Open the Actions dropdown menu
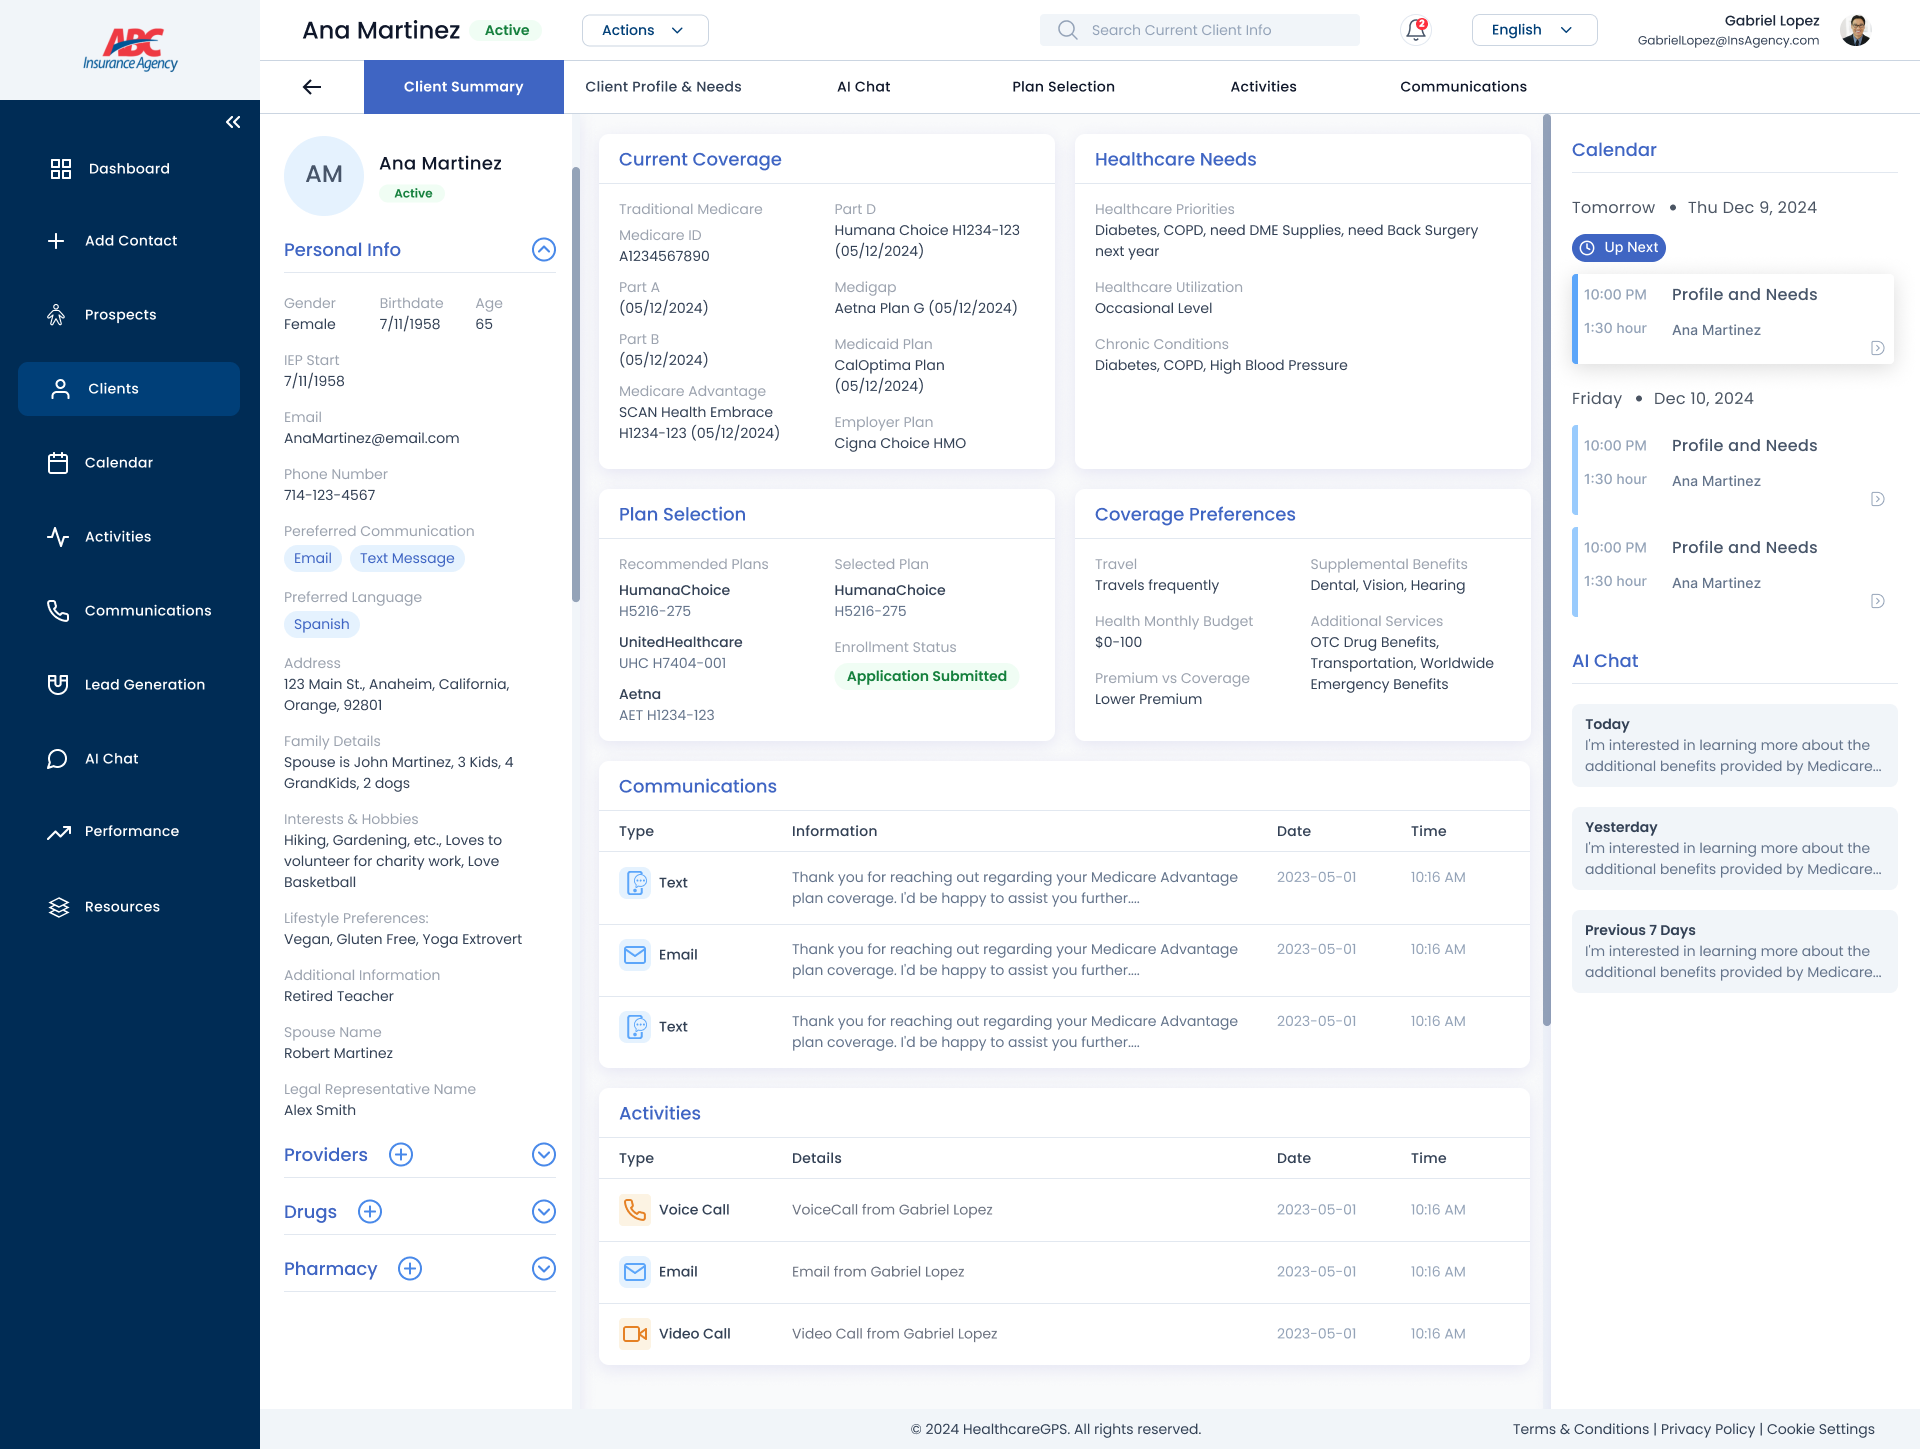Screen dimensions: 1920x1449 tap(644, 30)
